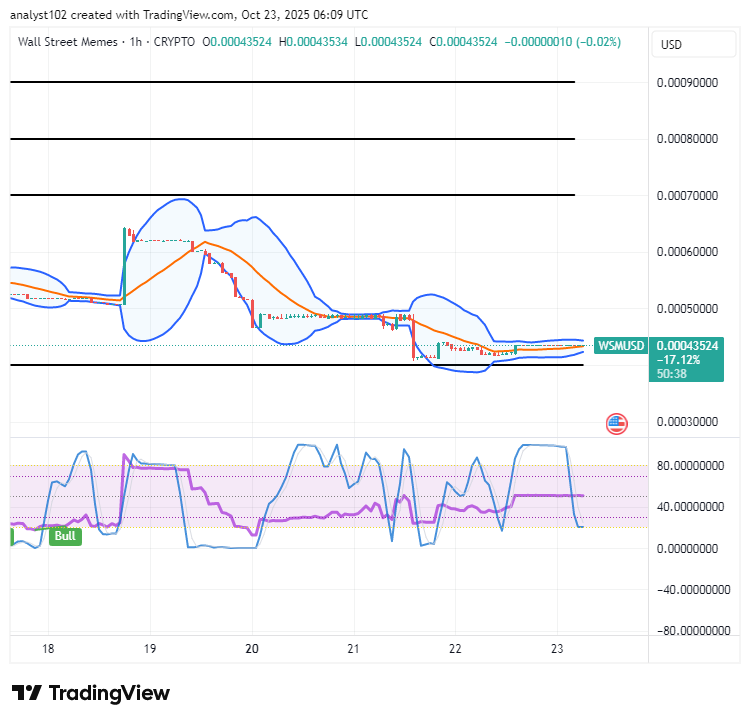The image size is (750, 723).
Task: Click date 21 on the time axis
Action: 353,649
